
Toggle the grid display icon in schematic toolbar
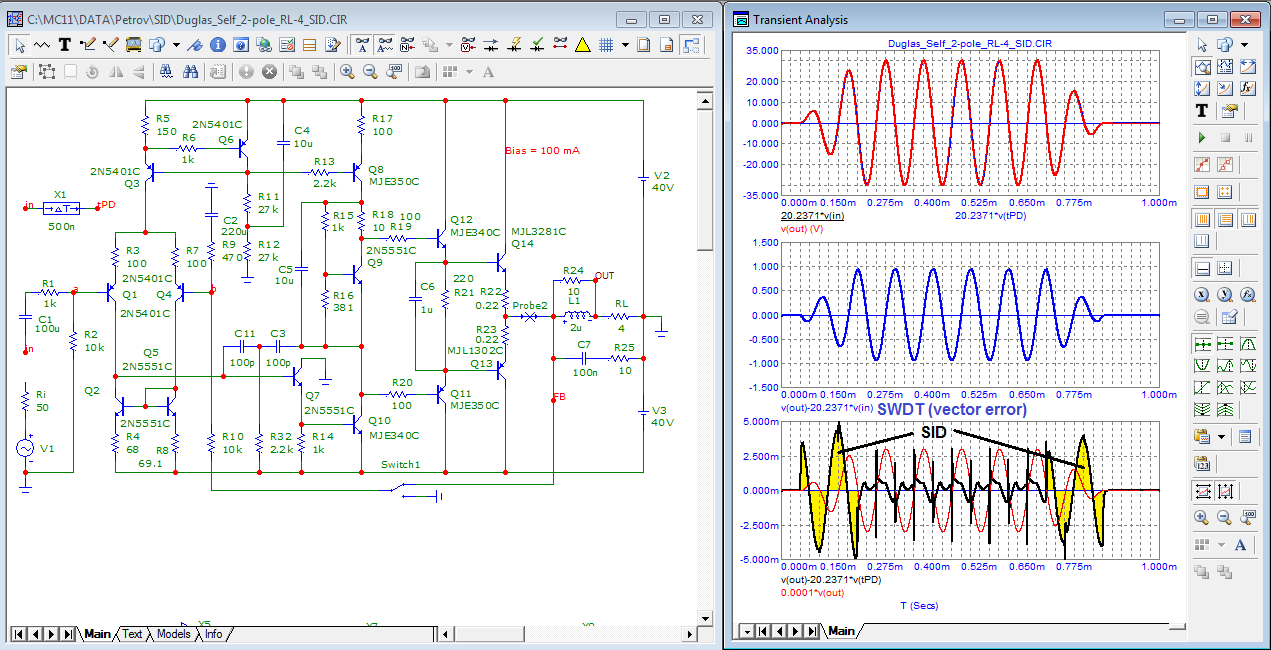606,45
